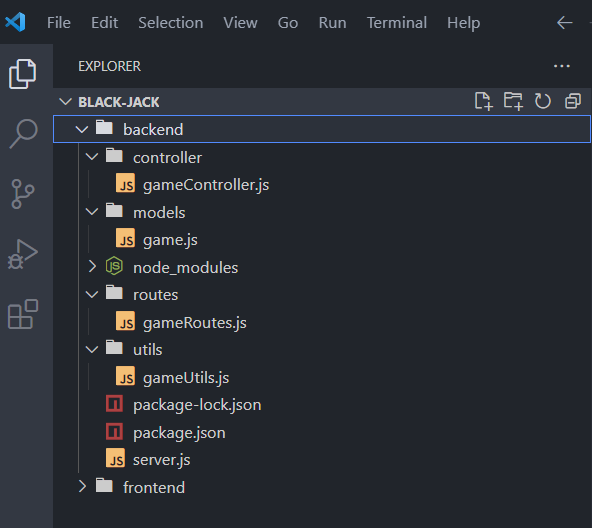
Task: Collapse the utils folder chevron
Action: pos(92,349)
